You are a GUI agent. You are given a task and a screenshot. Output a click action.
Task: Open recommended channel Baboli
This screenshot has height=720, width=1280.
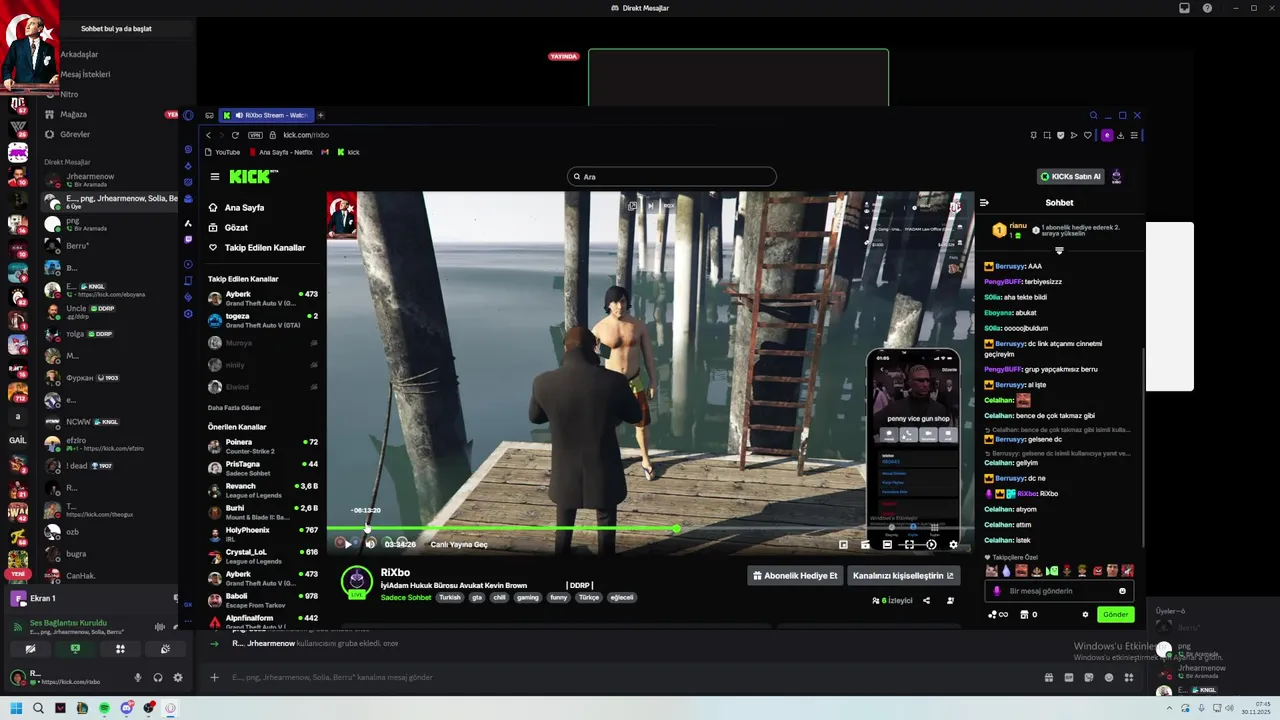pyautogui.click(x=263, y=600)
